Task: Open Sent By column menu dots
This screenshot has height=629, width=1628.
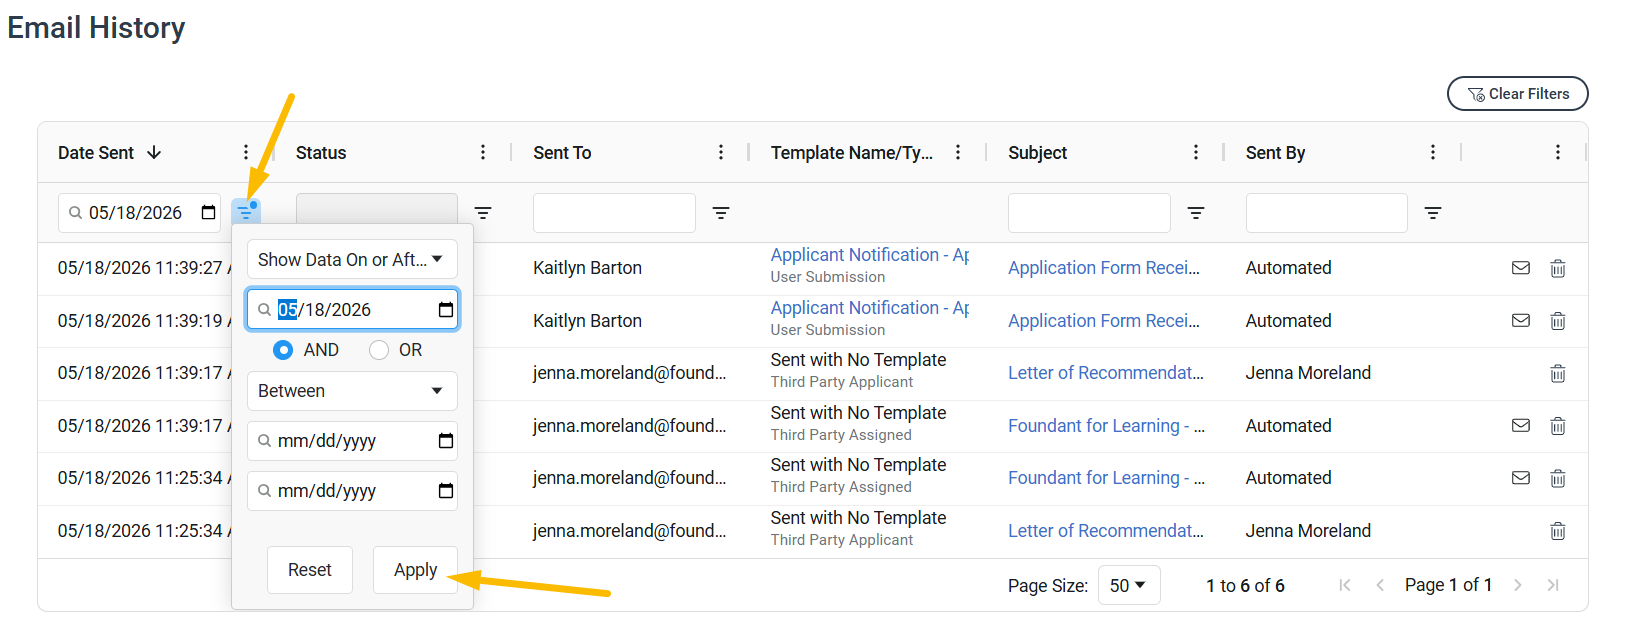Action: coord(1433,152)
